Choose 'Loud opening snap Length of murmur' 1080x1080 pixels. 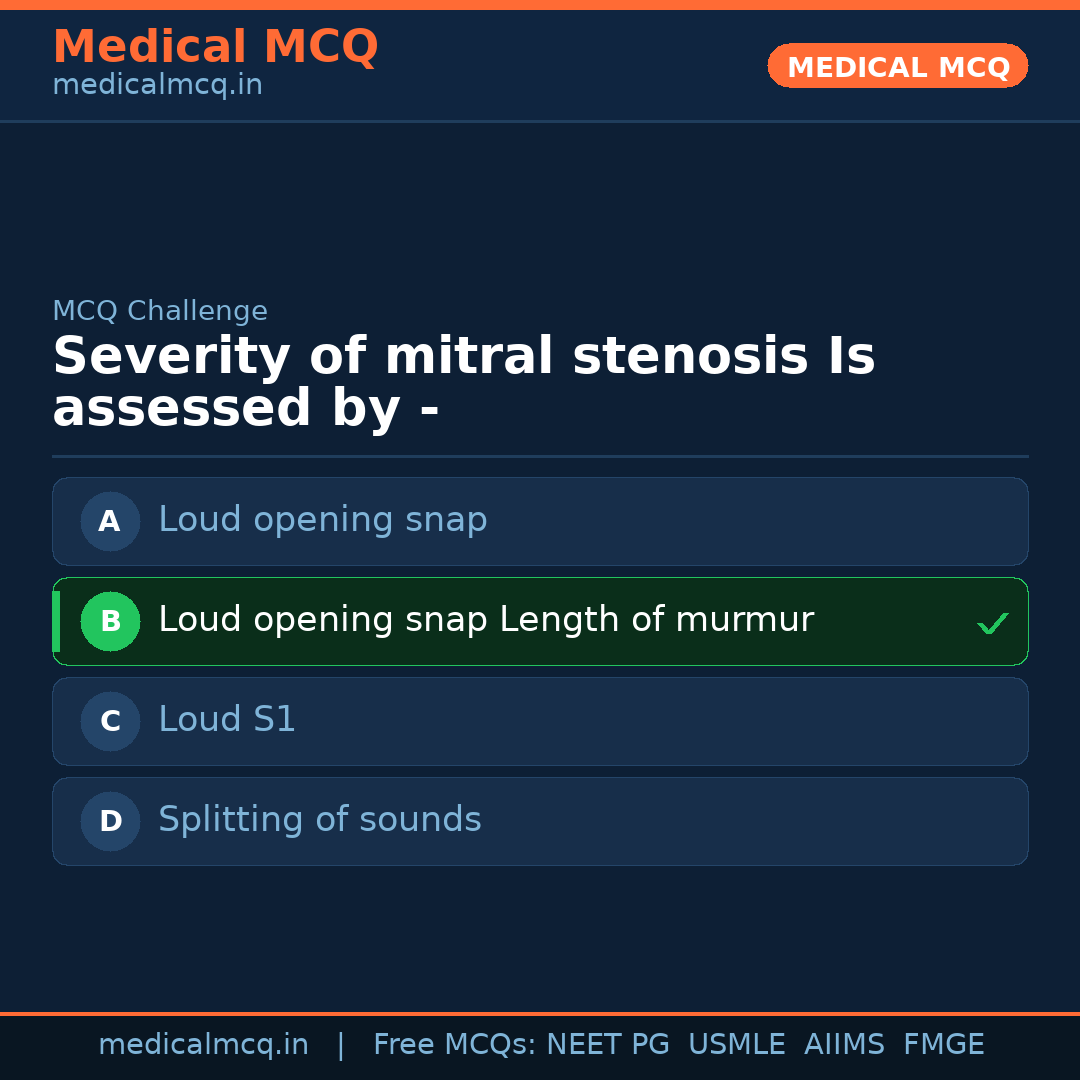click(485, 620)
